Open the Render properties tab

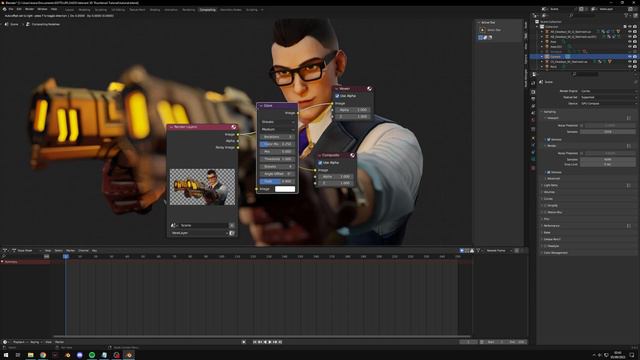[x=533, y=92]
